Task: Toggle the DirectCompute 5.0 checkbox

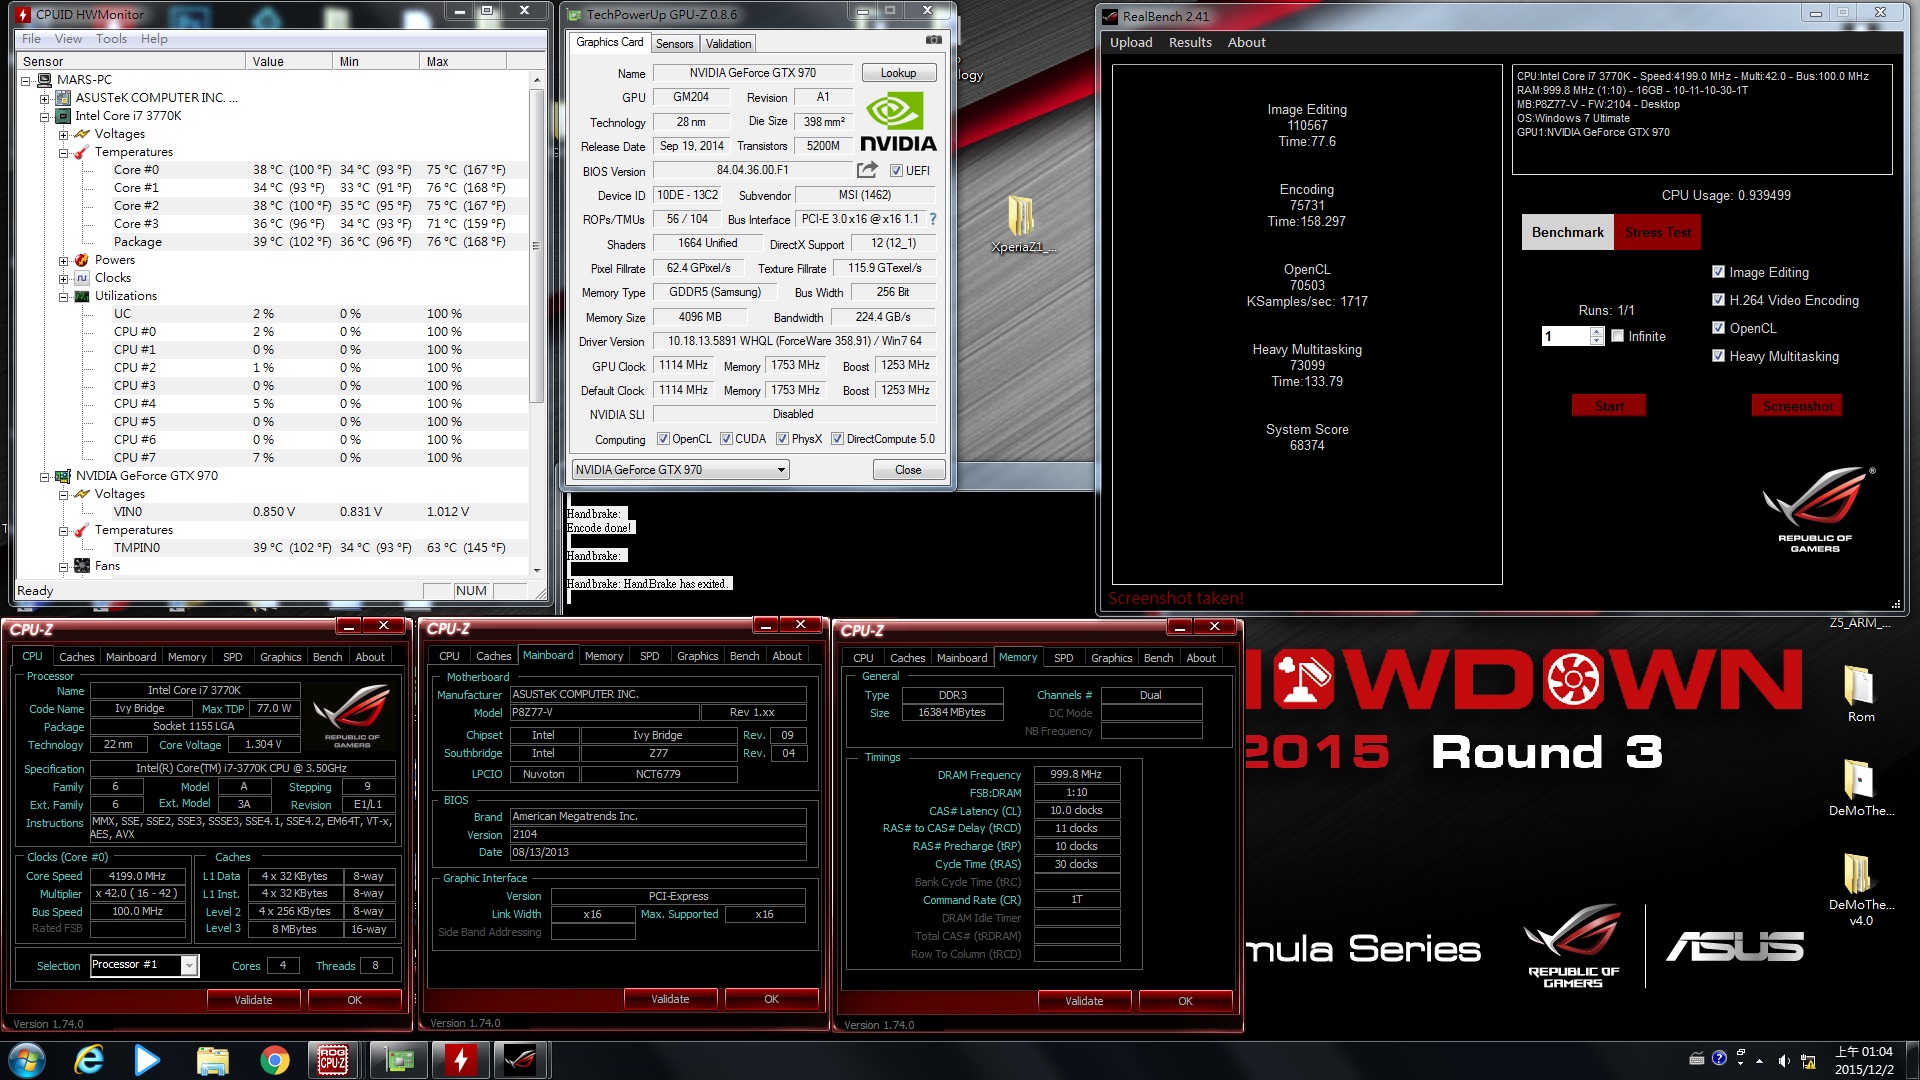Action: [x=837, y=439]
